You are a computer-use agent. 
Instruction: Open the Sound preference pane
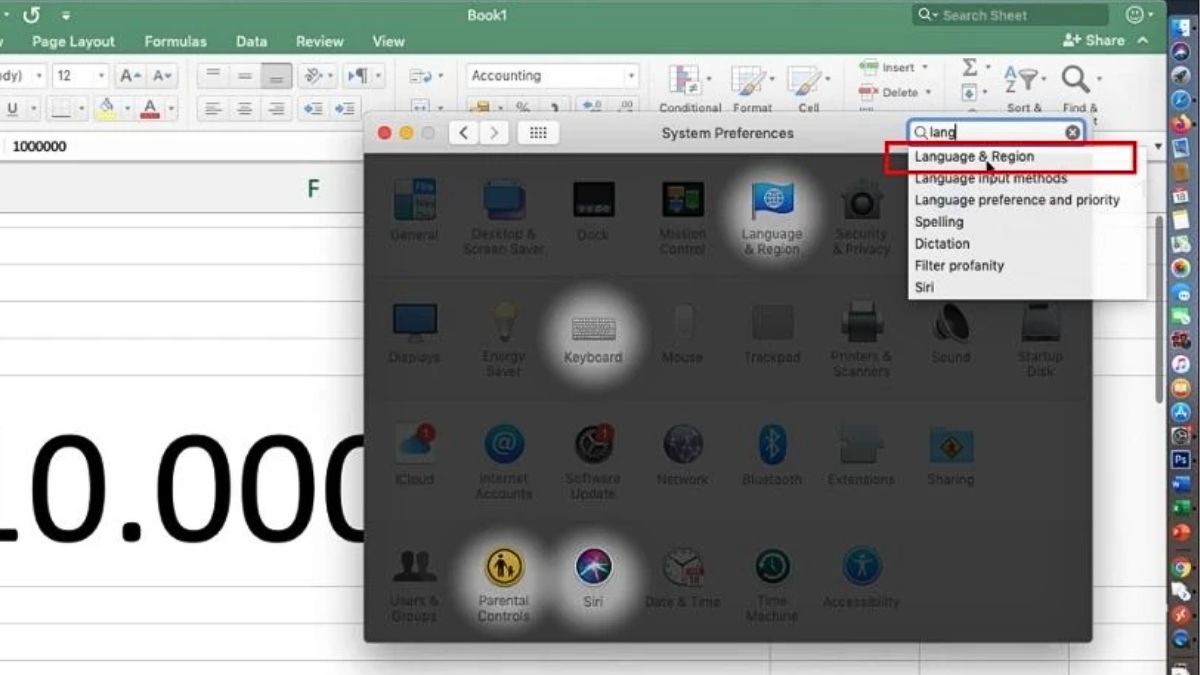tap(950, 334)
